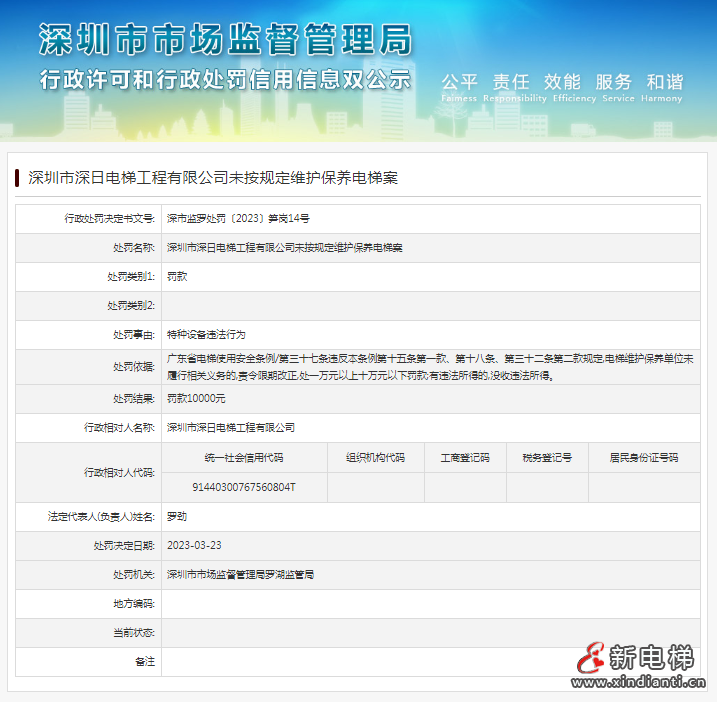Select the value 特种设备违法行为
This screenshot has height=702, width=717.
pyautogui.click(x=206, y=335)
